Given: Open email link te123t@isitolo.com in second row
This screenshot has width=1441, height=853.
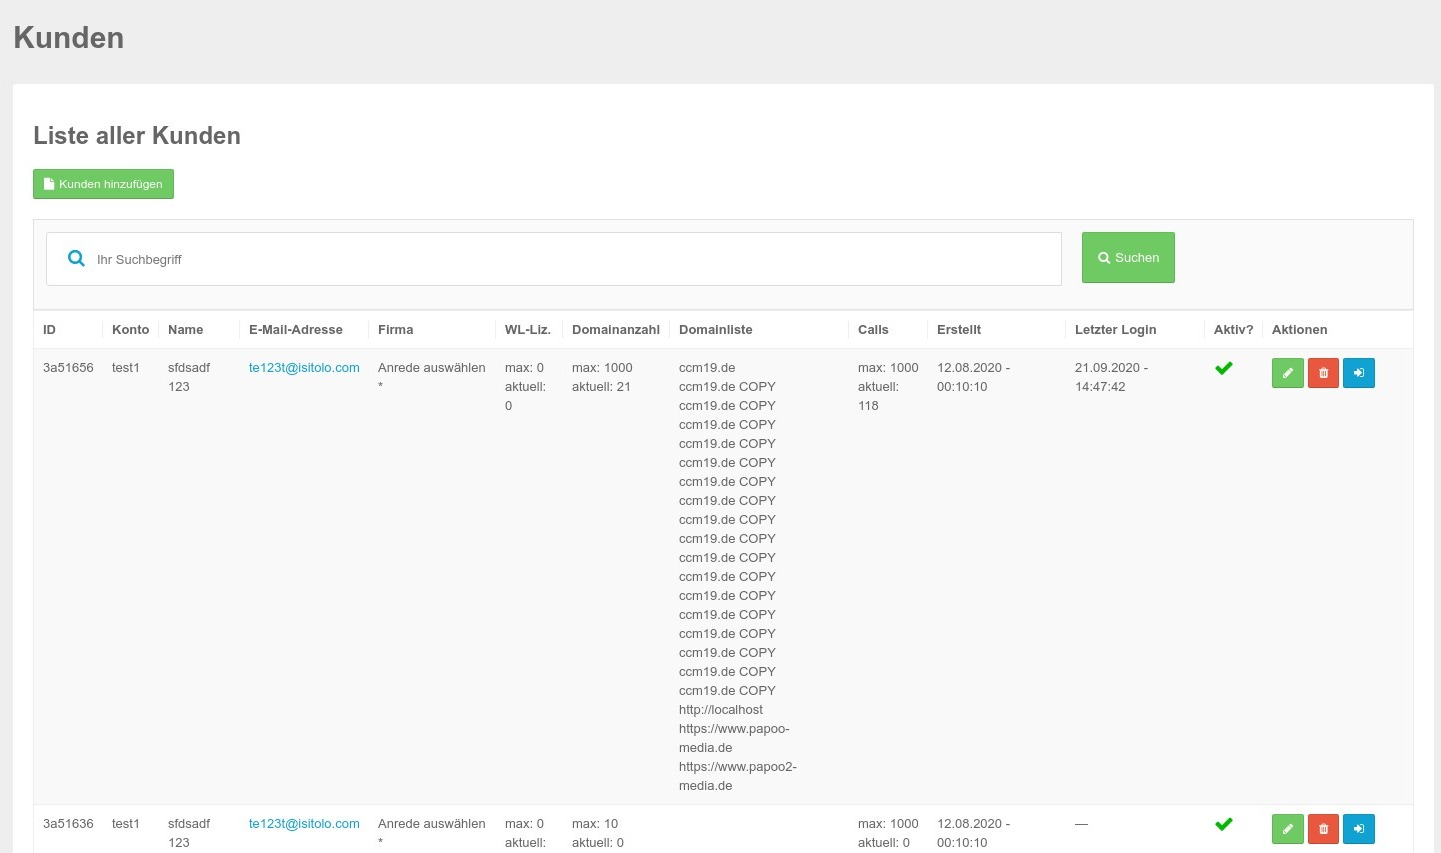Looking at the screenshot, I should tap(304, 824).
